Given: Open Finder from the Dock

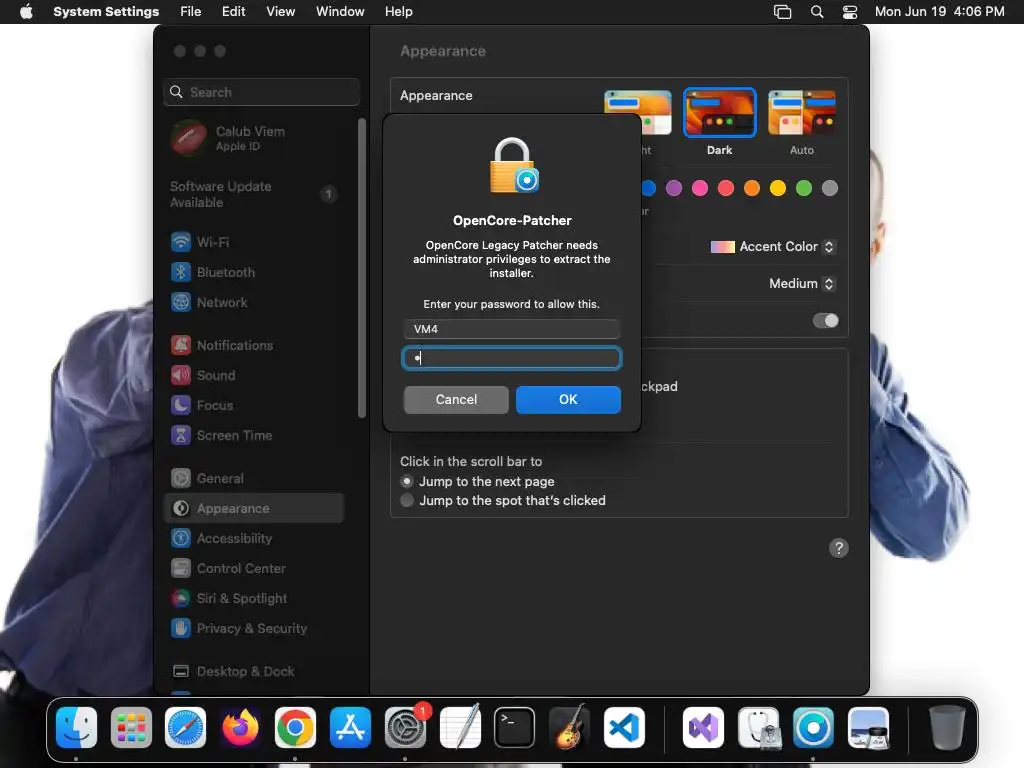Looking at the screenshot, I should (76, 727).
